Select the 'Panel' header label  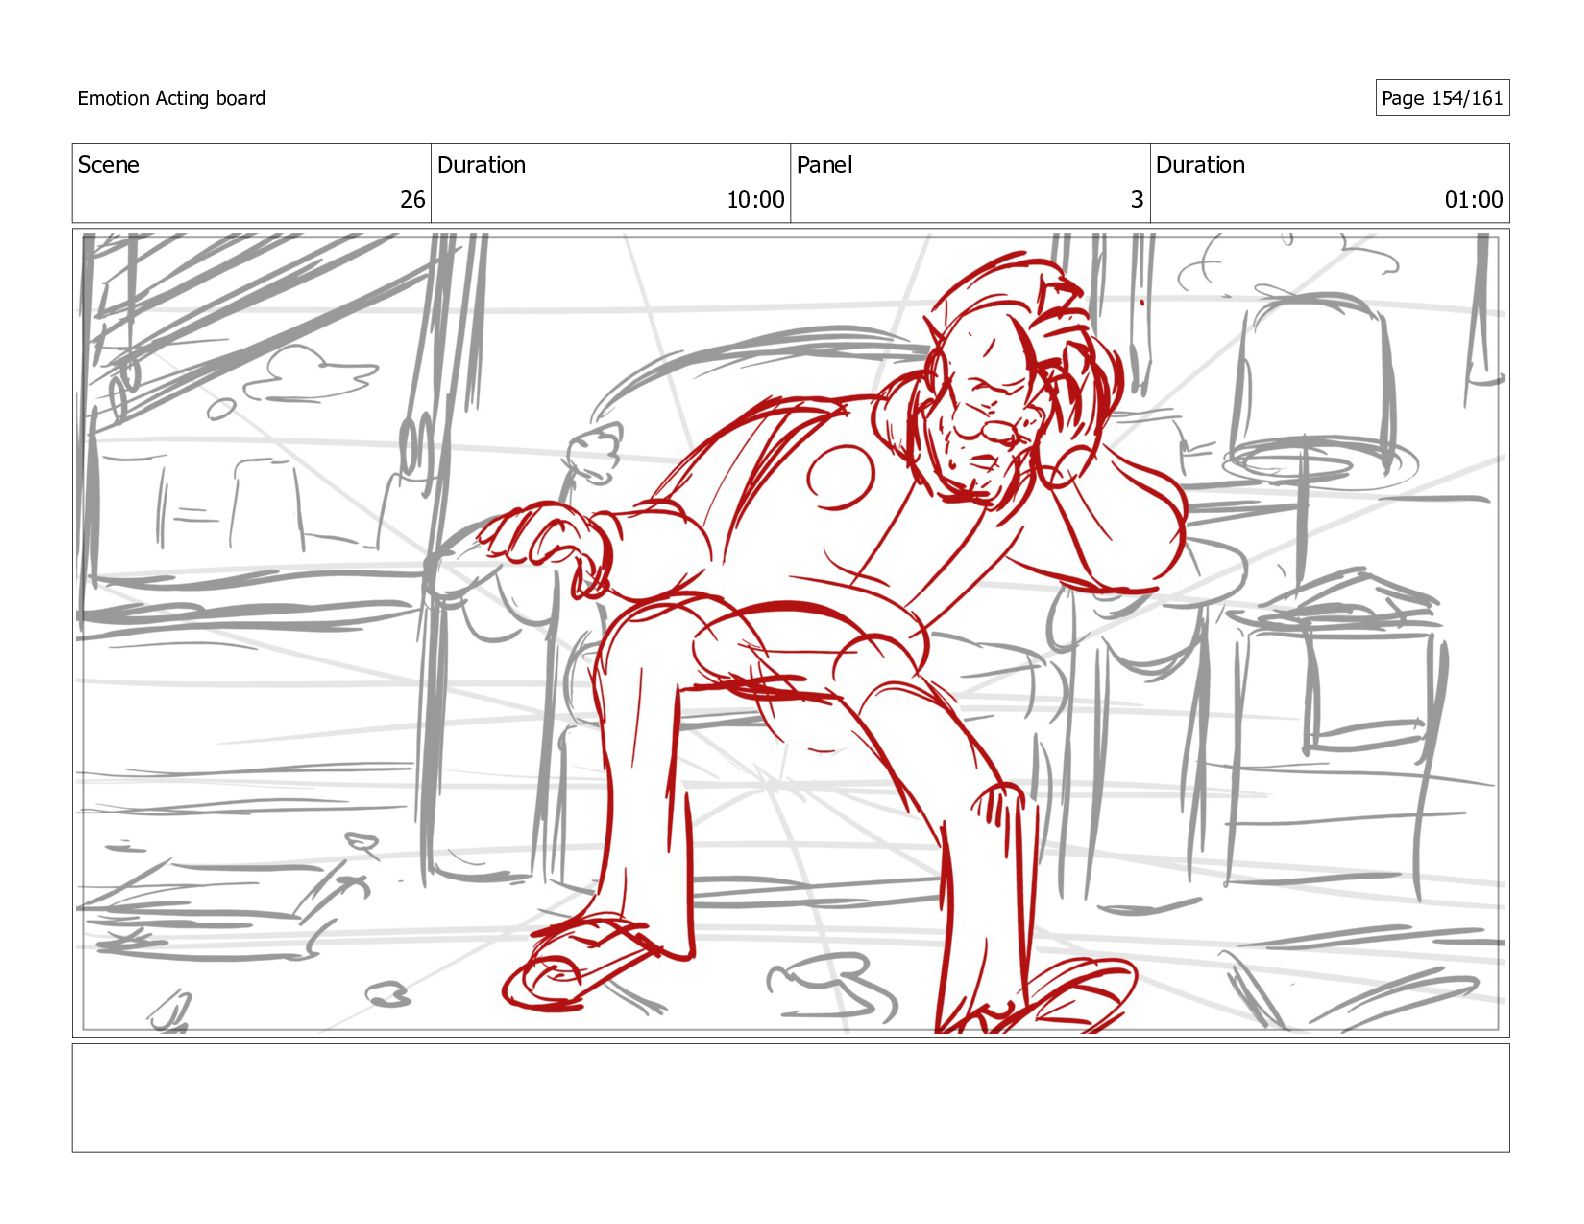coord(824,165)
